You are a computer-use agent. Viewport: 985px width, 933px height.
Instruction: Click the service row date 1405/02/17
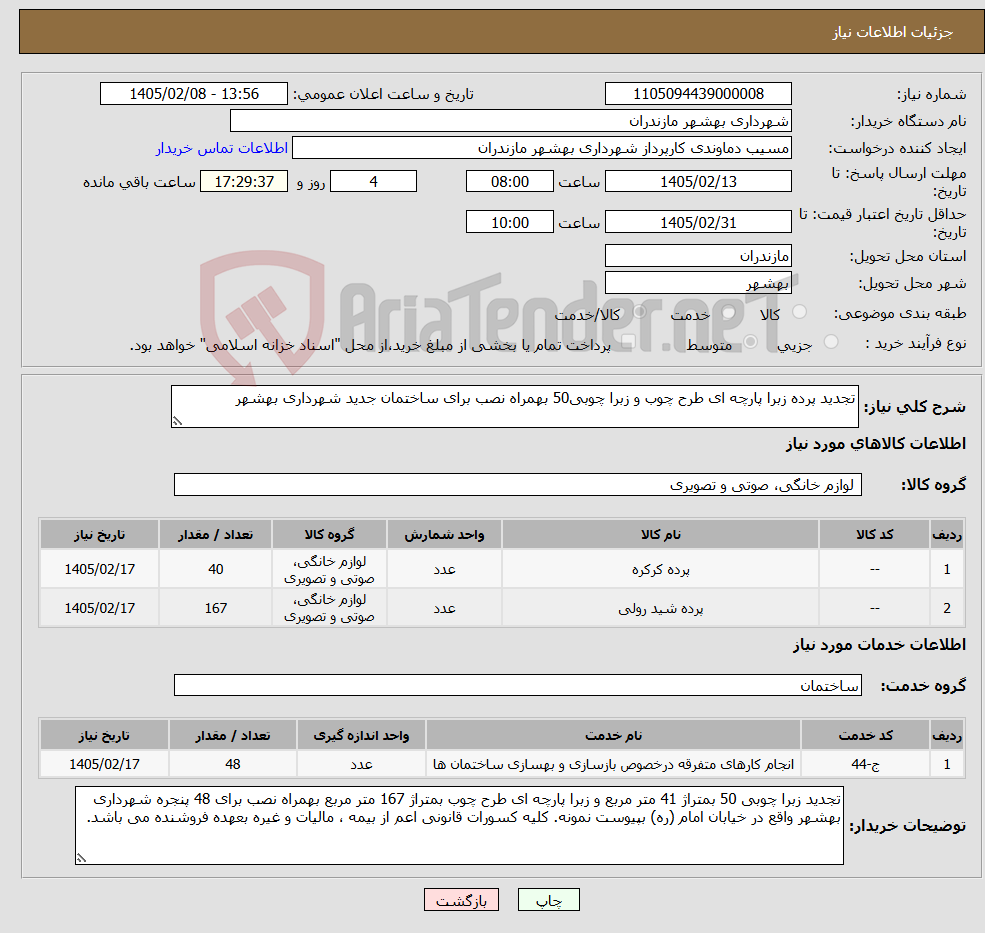pos(104,764)
